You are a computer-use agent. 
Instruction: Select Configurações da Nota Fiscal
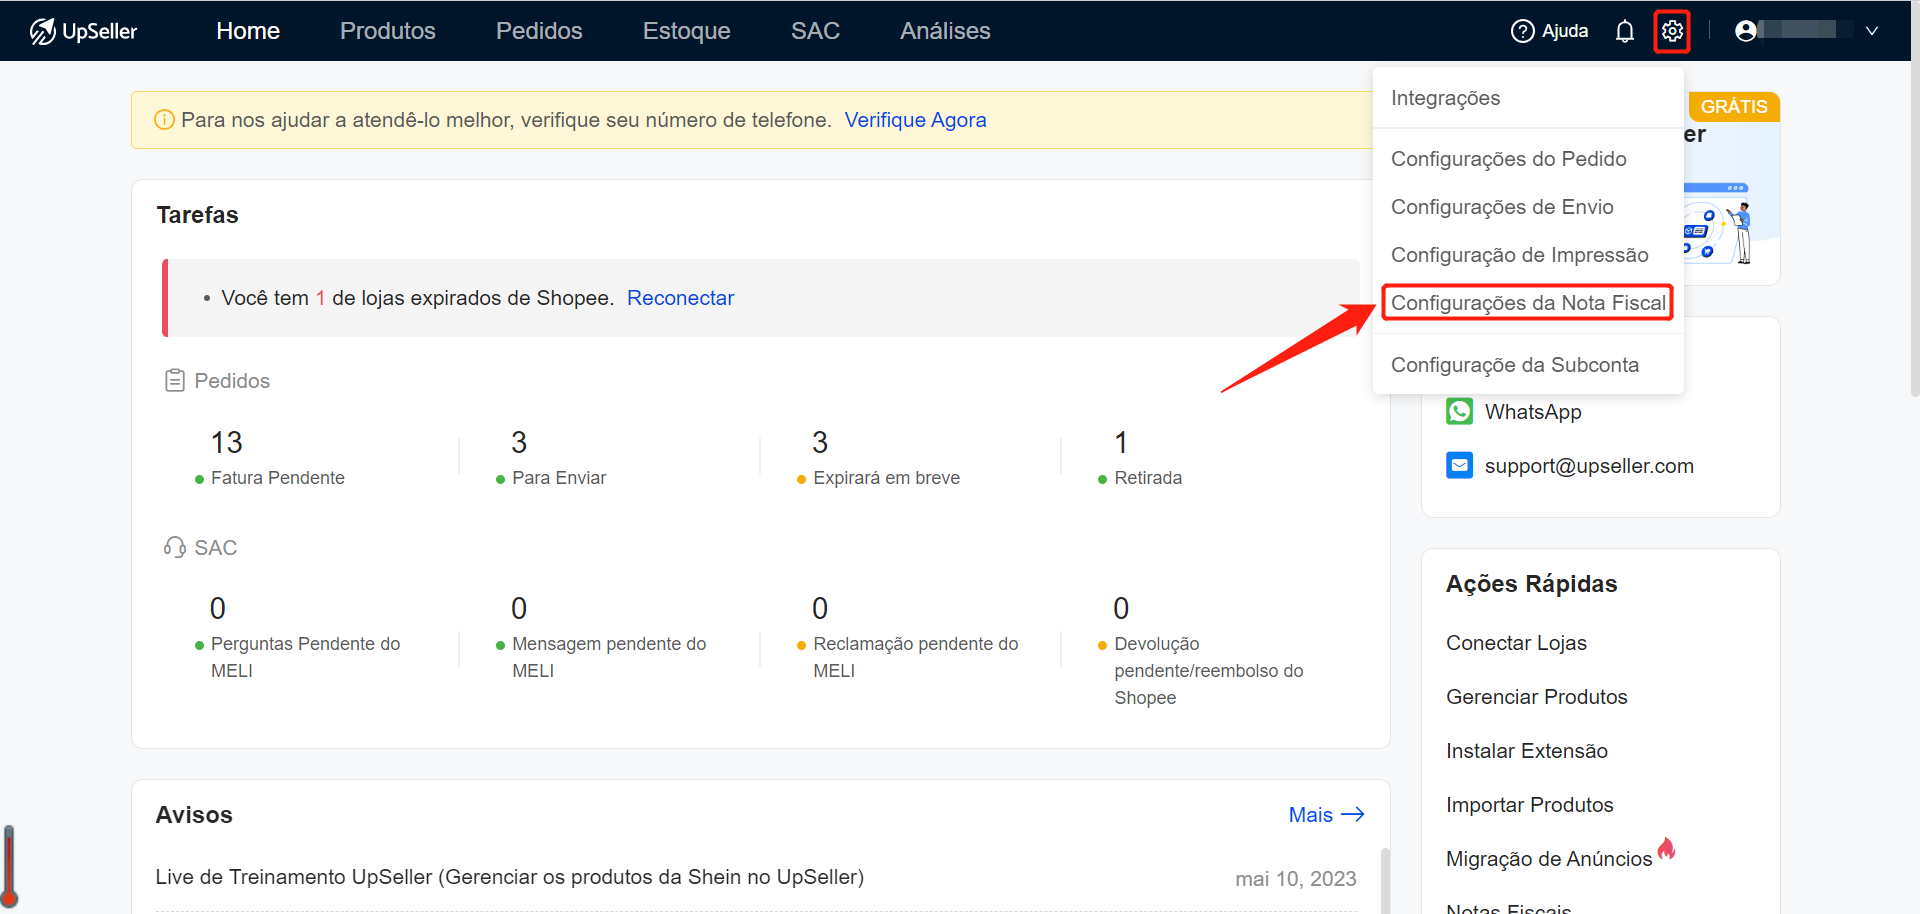[x=1528, y=303]
